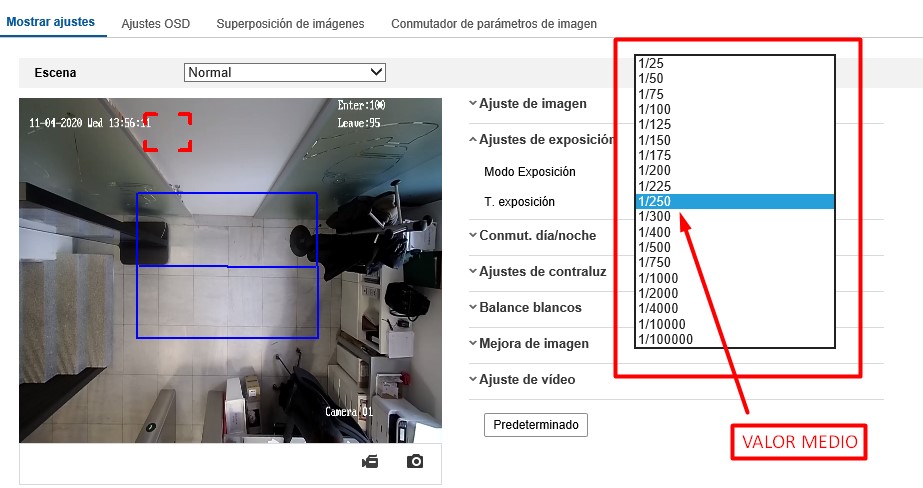Click the snapshot capture camera icon
The height and width of the screenshot is (488, 923).
[x=415, y=461]
